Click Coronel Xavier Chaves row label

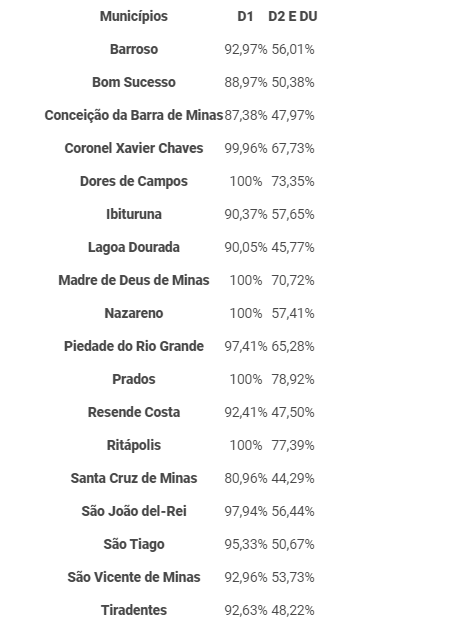click(x=134, y=148)
